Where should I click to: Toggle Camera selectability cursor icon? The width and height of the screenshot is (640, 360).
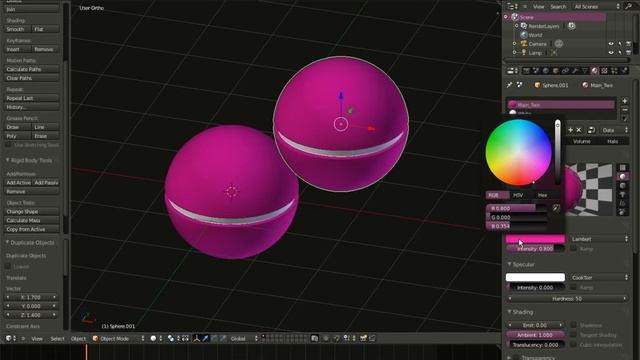click(x=620, y=44)
